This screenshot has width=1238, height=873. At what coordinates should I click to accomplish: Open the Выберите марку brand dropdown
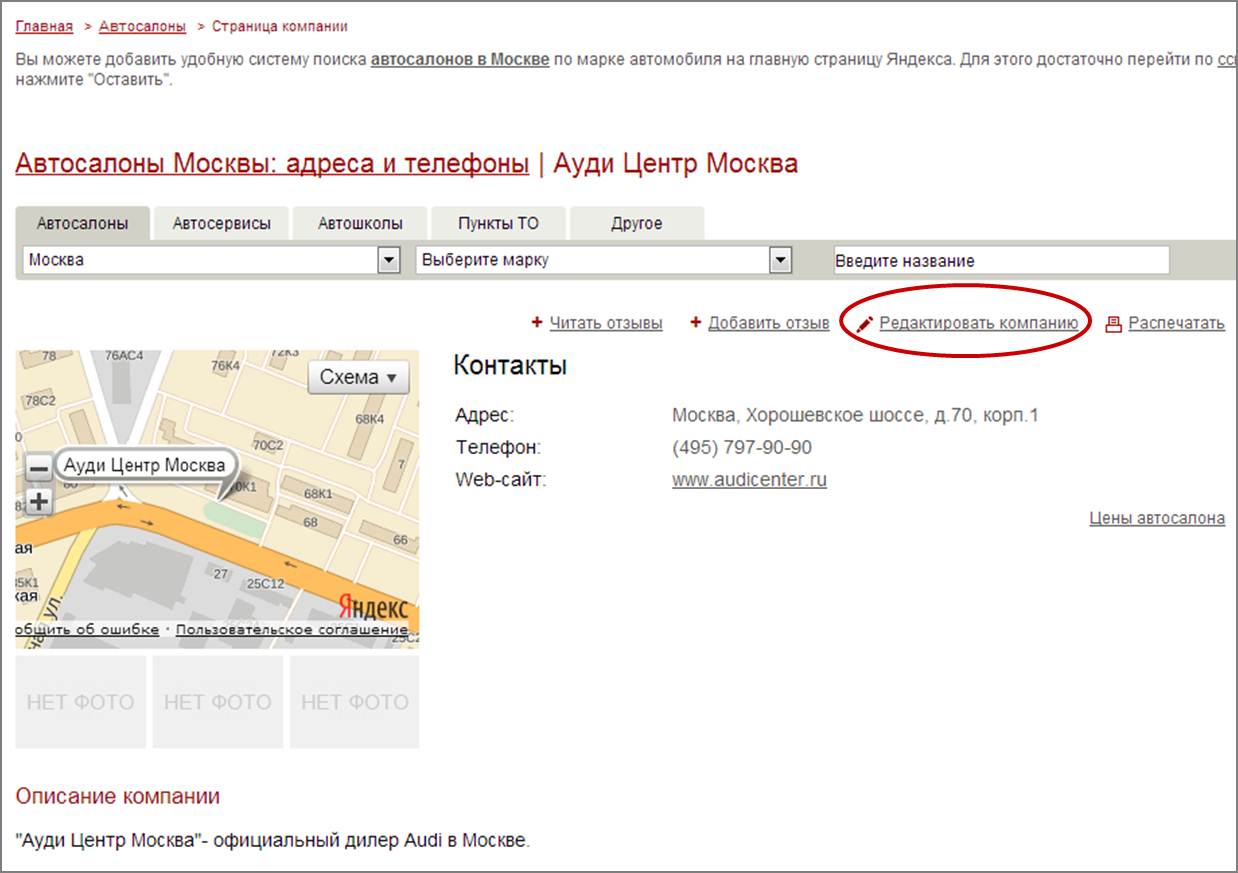click(780, 261)
